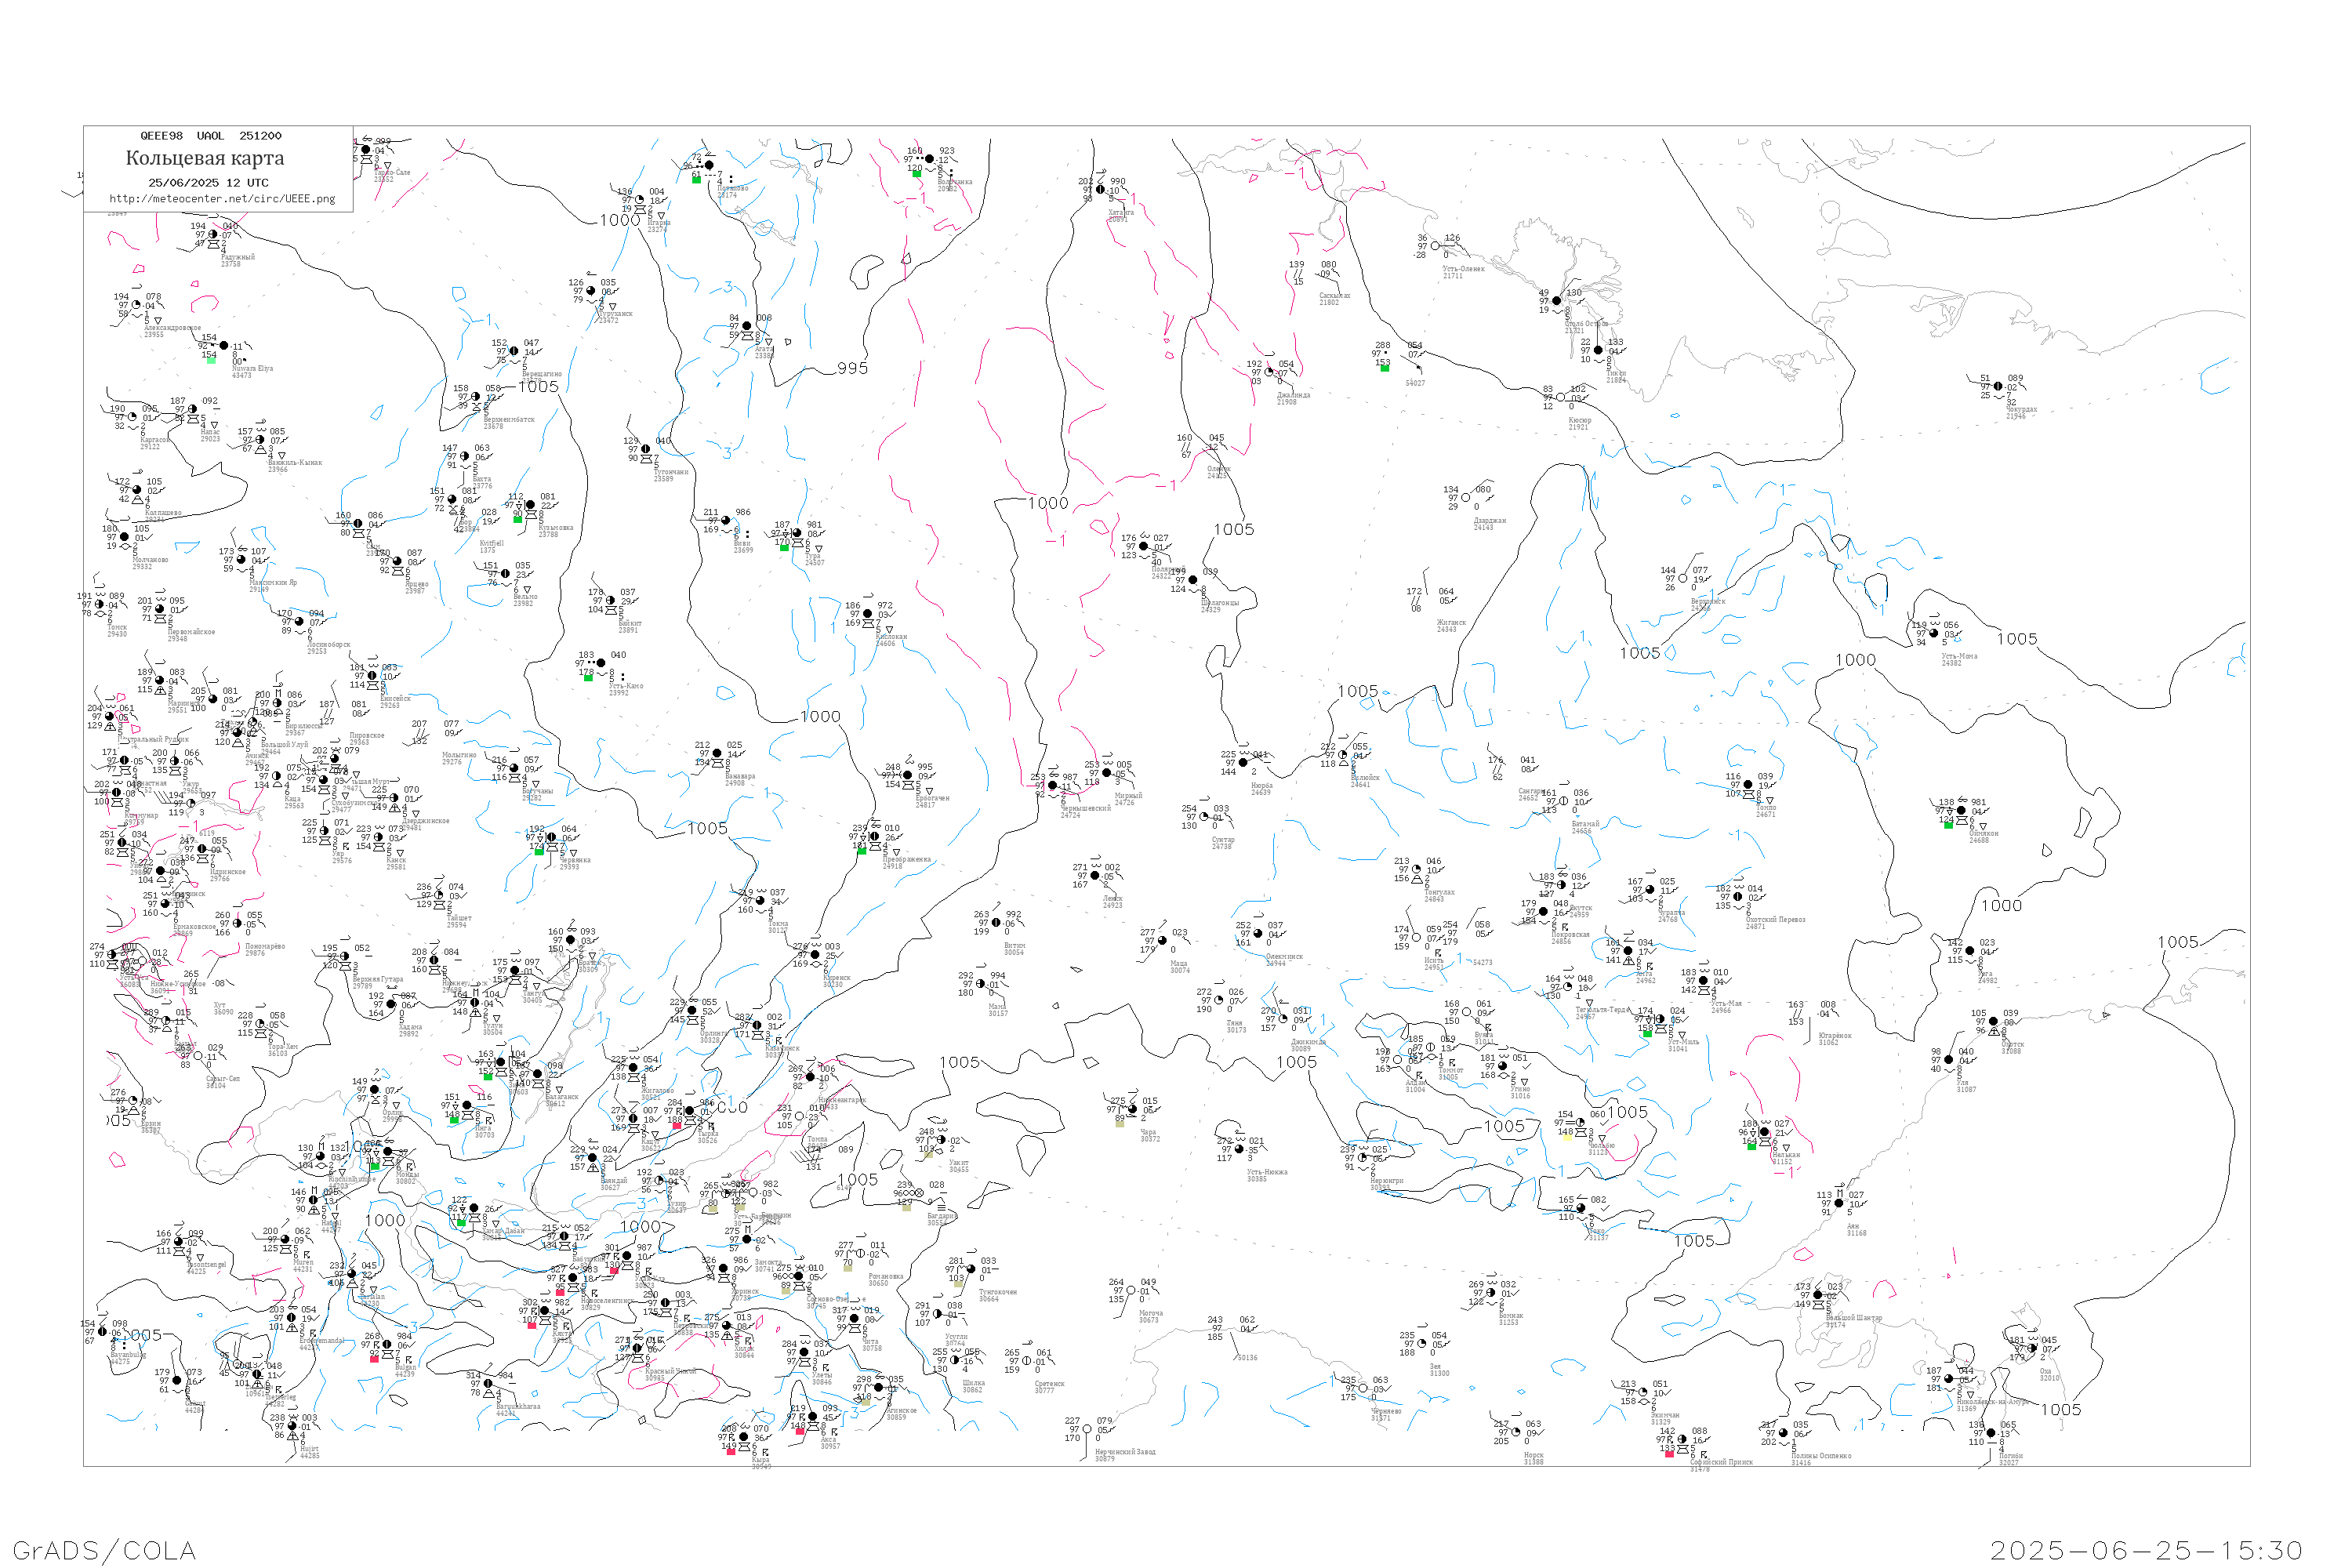Viewport: 2352px width, 1568px height.
Task: Click the '25/06/2025 12 UTC' date text
Action: (x=208, y=183)
